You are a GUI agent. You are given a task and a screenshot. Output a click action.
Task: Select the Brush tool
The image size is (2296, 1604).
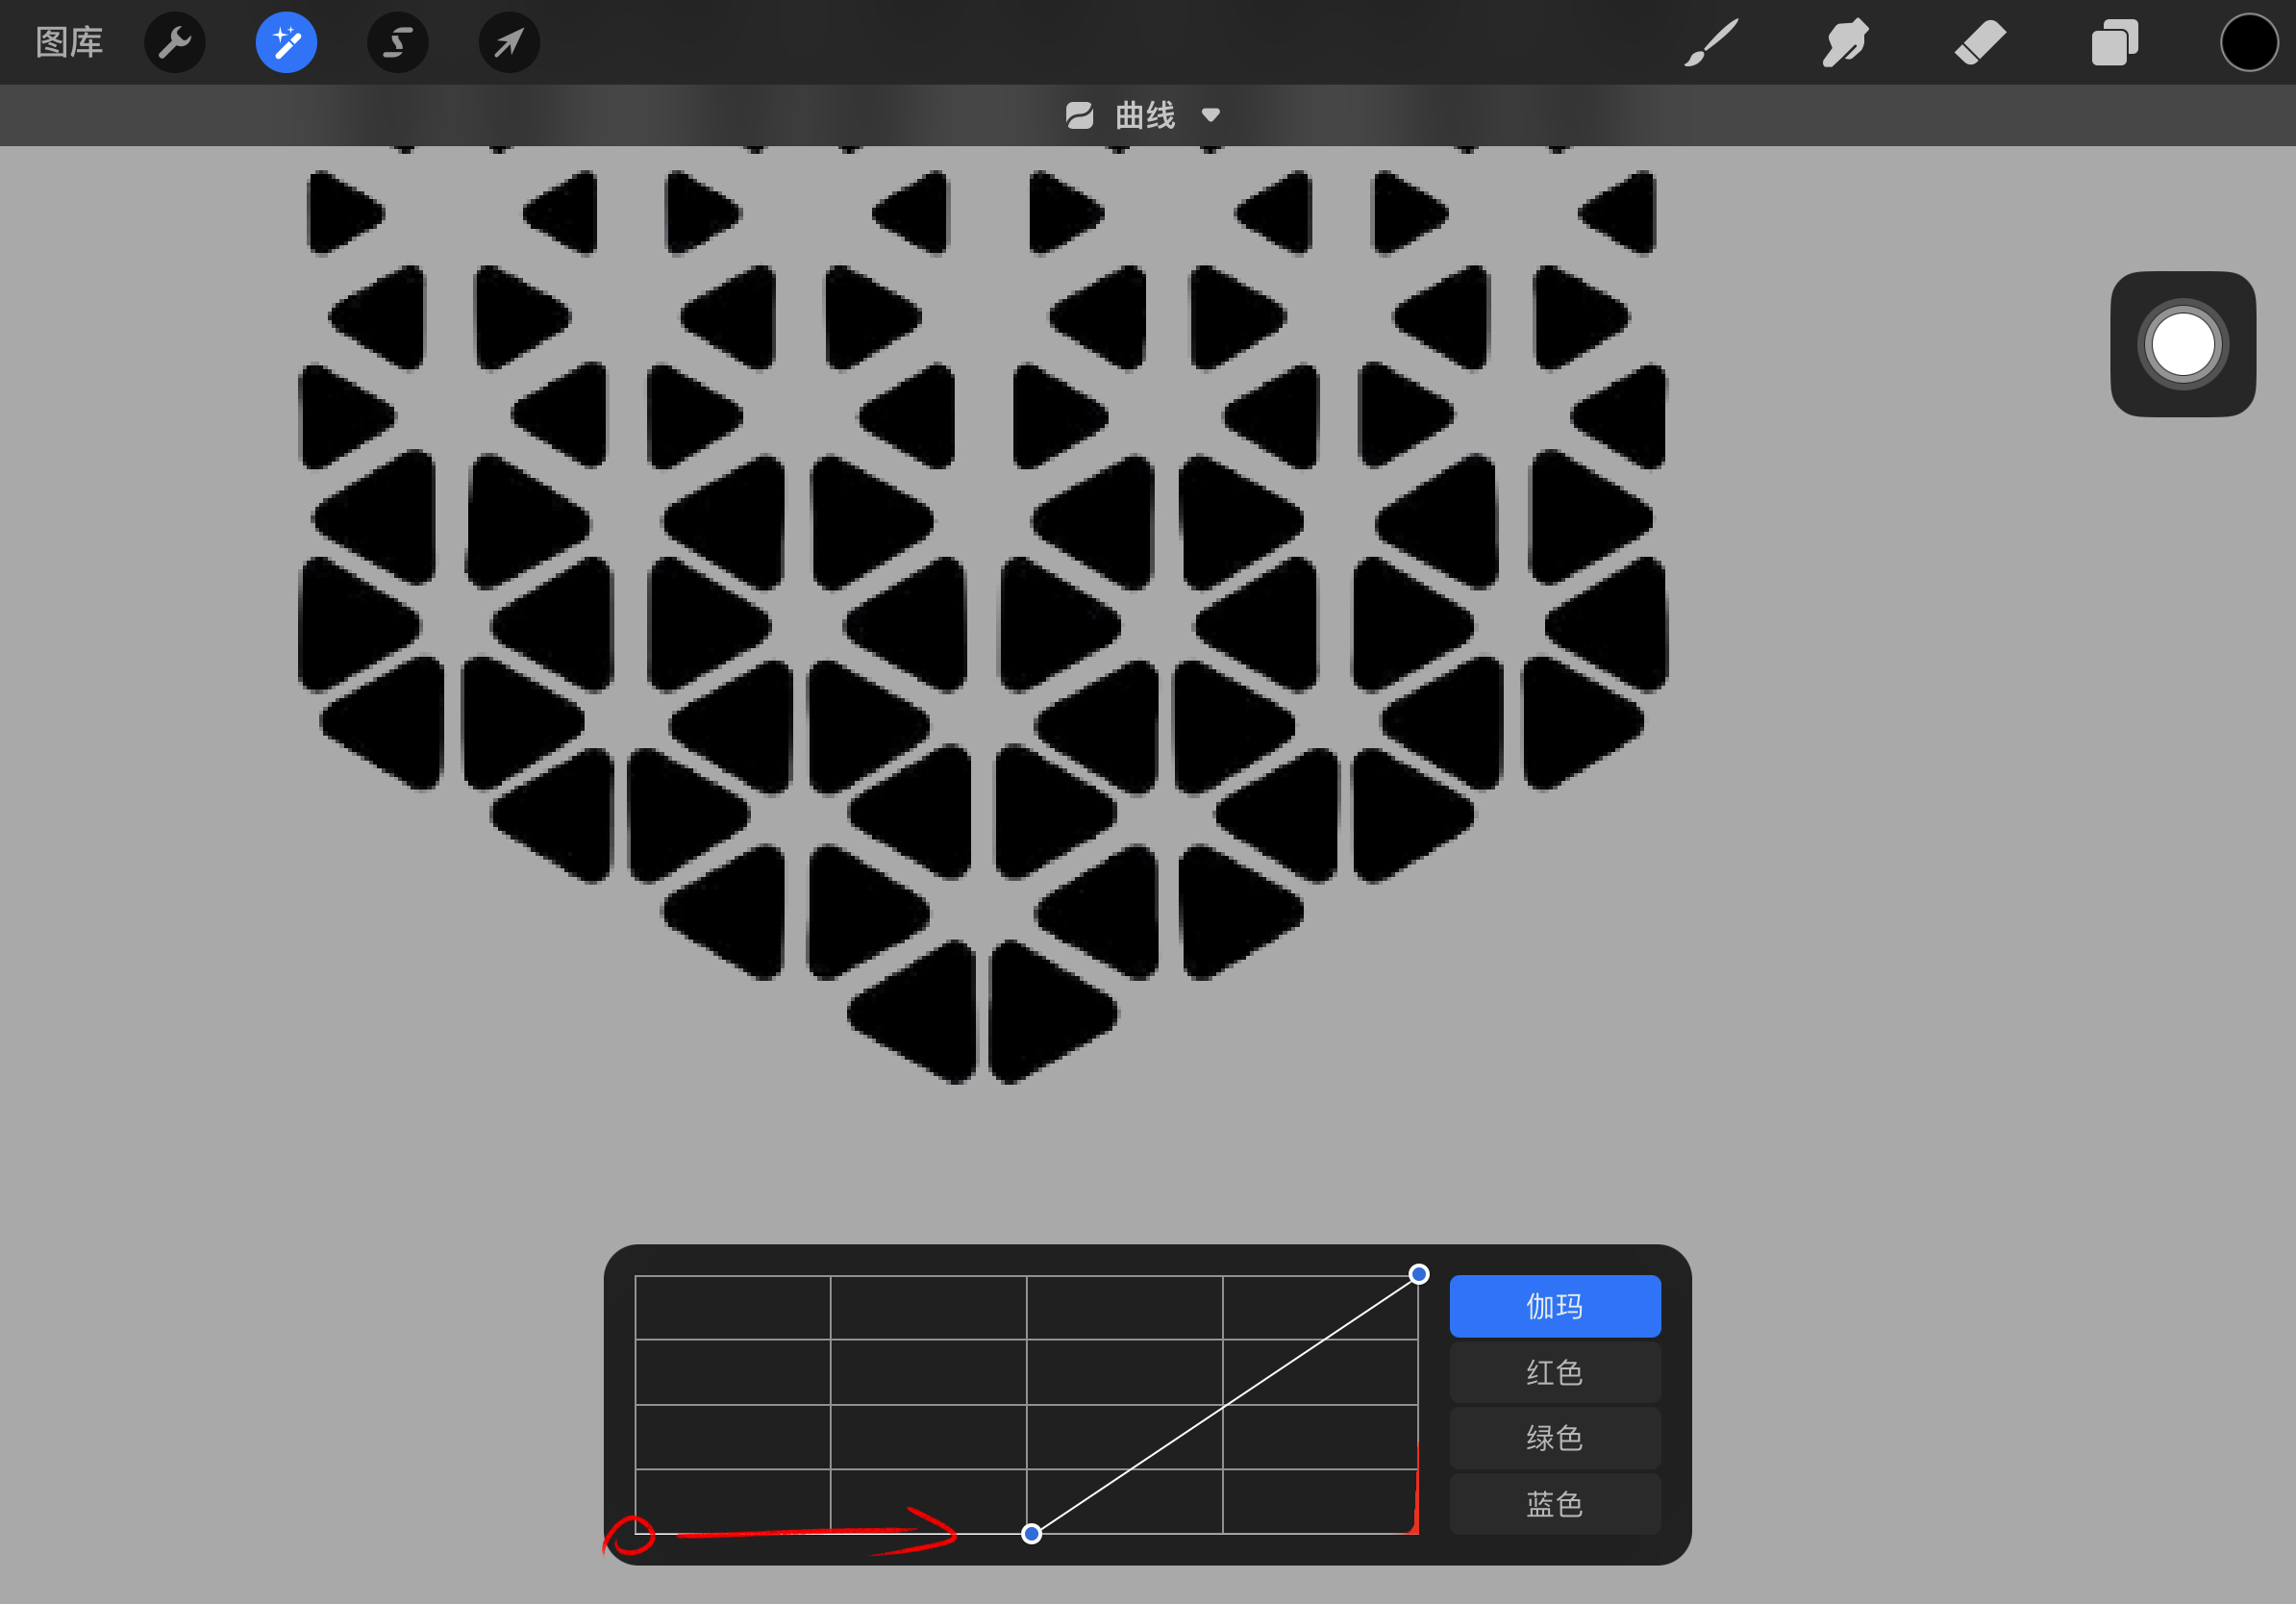[1711, 42]
